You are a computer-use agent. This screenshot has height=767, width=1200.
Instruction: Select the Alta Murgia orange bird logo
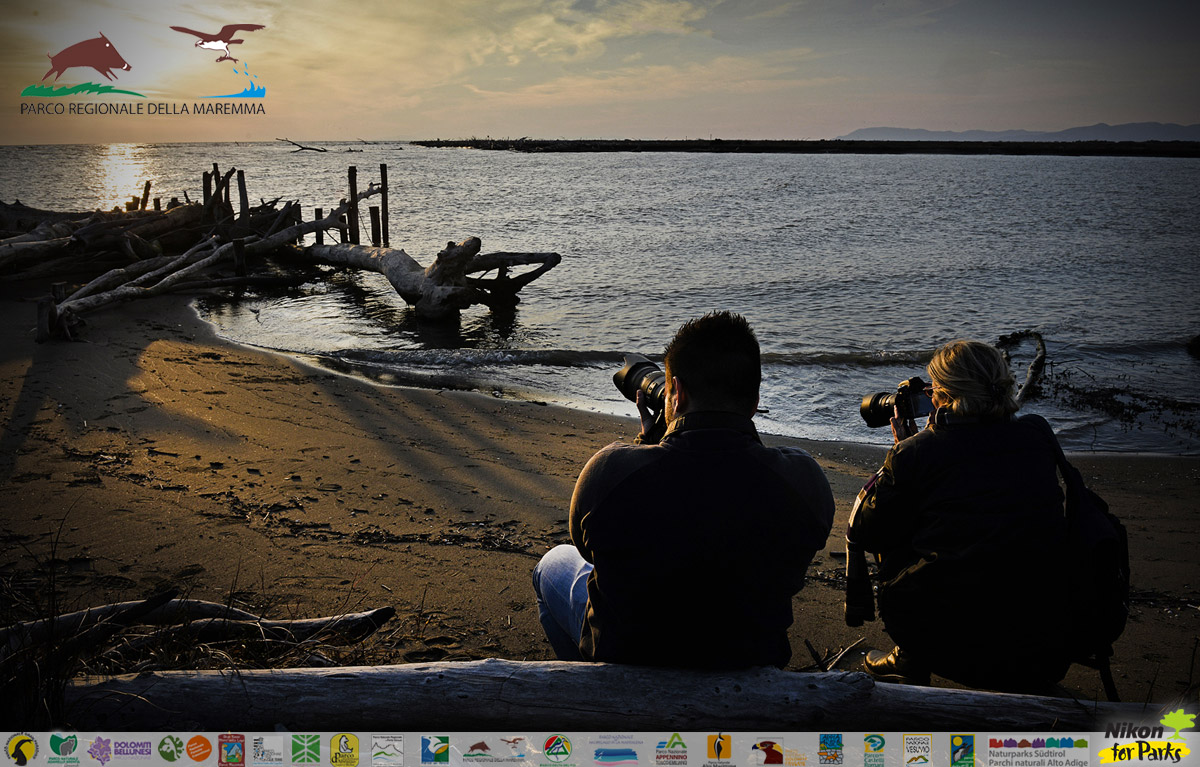point(718,749)
